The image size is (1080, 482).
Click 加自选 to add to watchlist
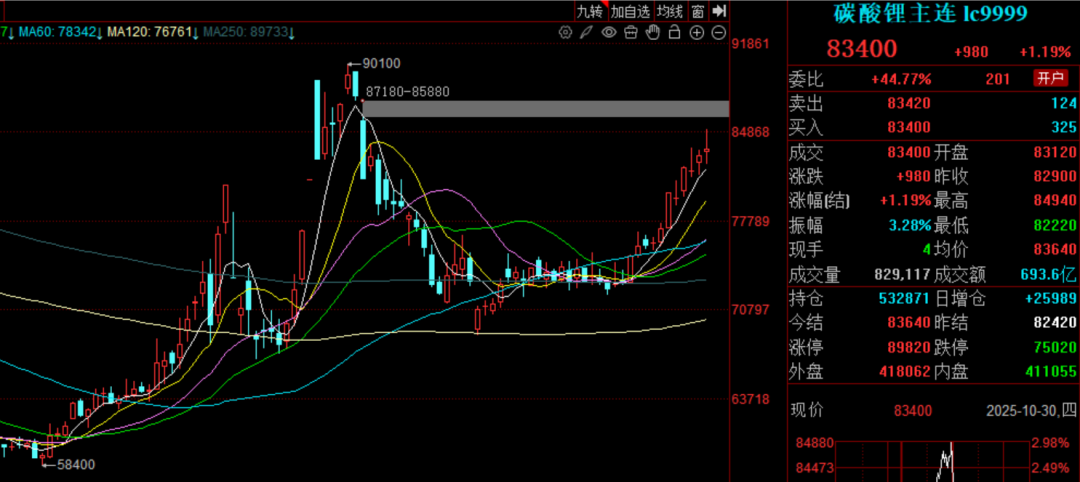[x=630, y=11]
